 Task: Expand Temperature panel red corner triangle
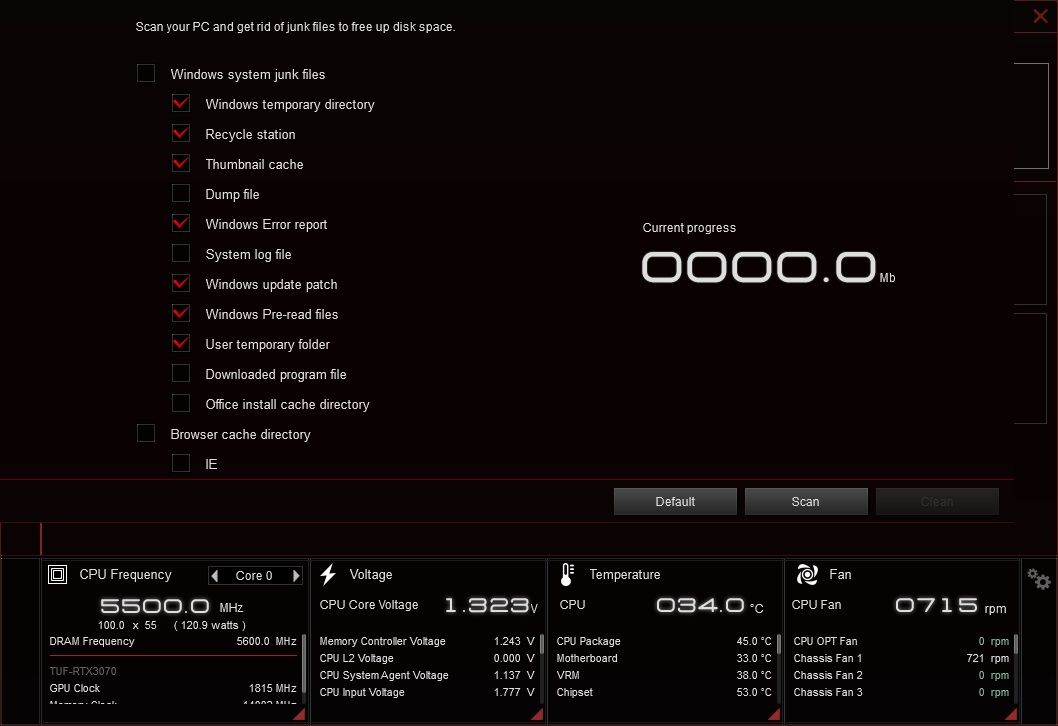tap(774, 714)
